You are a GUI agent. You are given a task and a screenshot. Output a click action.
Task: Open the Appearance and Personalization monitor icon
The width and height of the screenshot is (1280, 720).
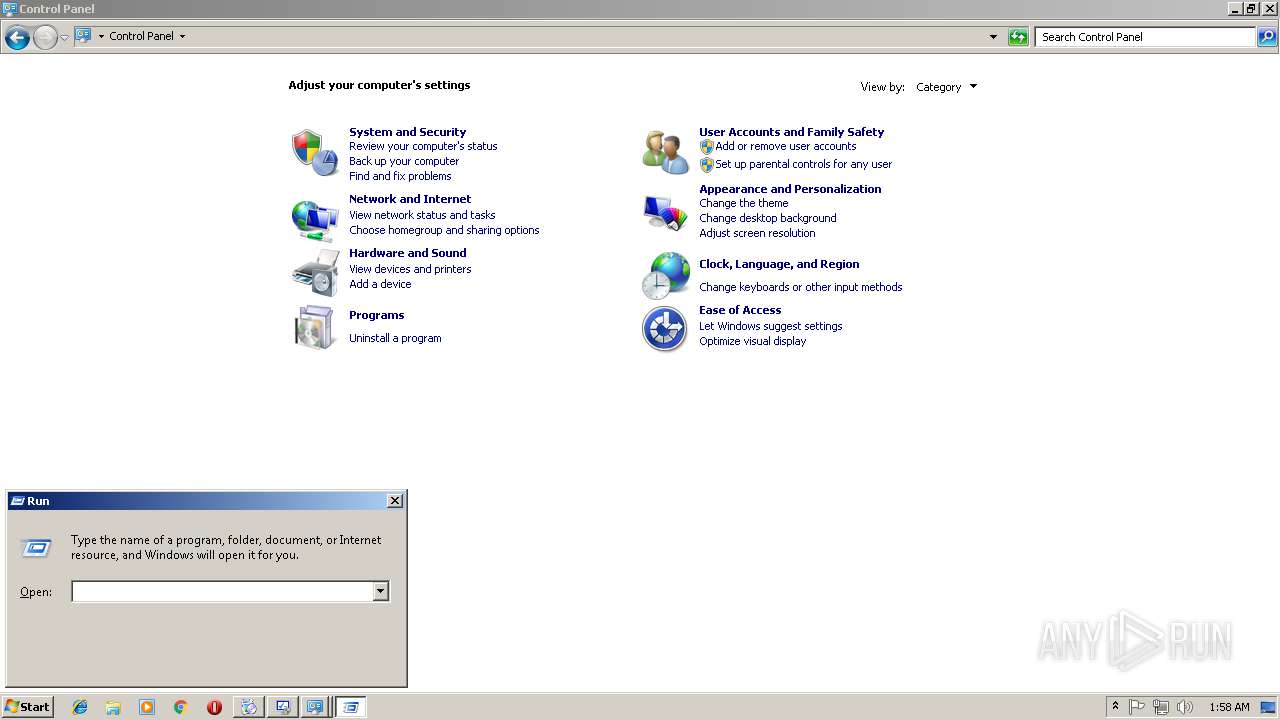click(x=665, y=212)
